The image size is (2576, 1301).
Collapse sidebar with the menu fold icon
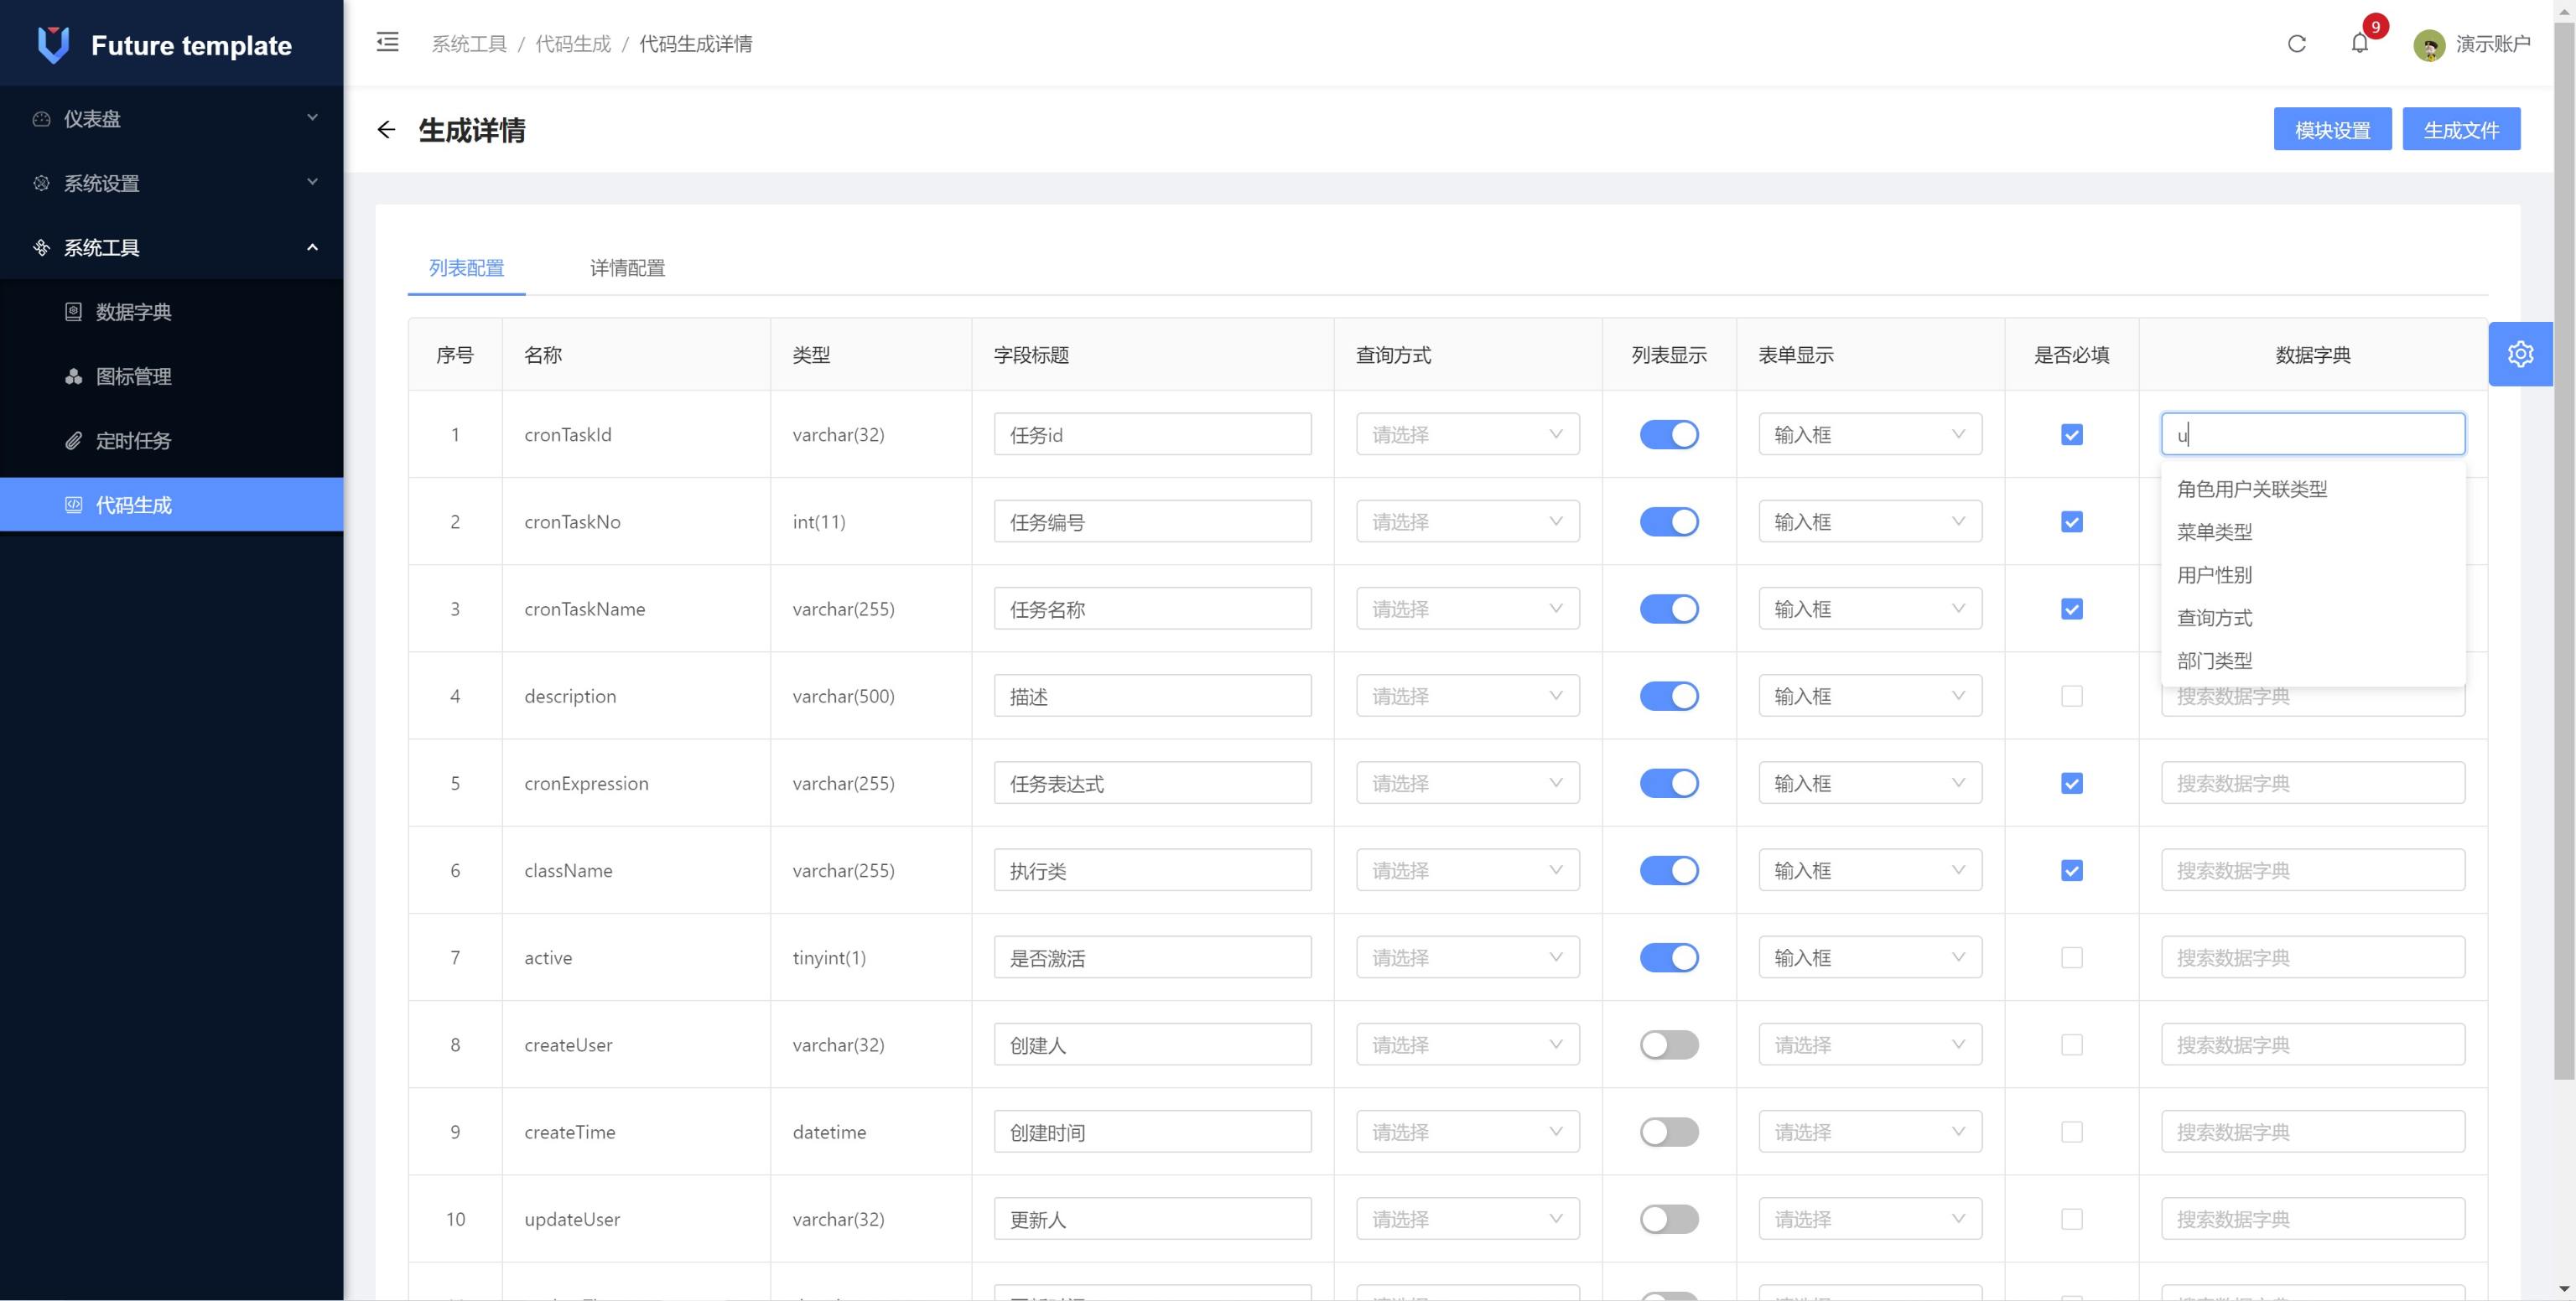pyautogui.click(x=387, y=42)
